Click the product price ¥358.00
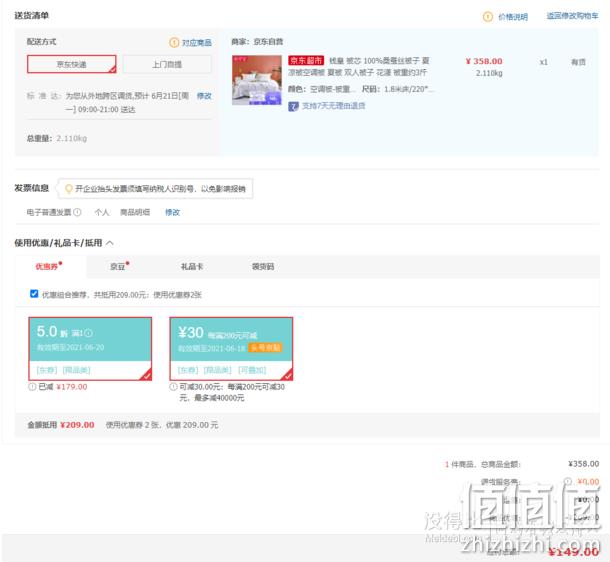The height and width of the screenshot is (562, 610). coord(484,61)
